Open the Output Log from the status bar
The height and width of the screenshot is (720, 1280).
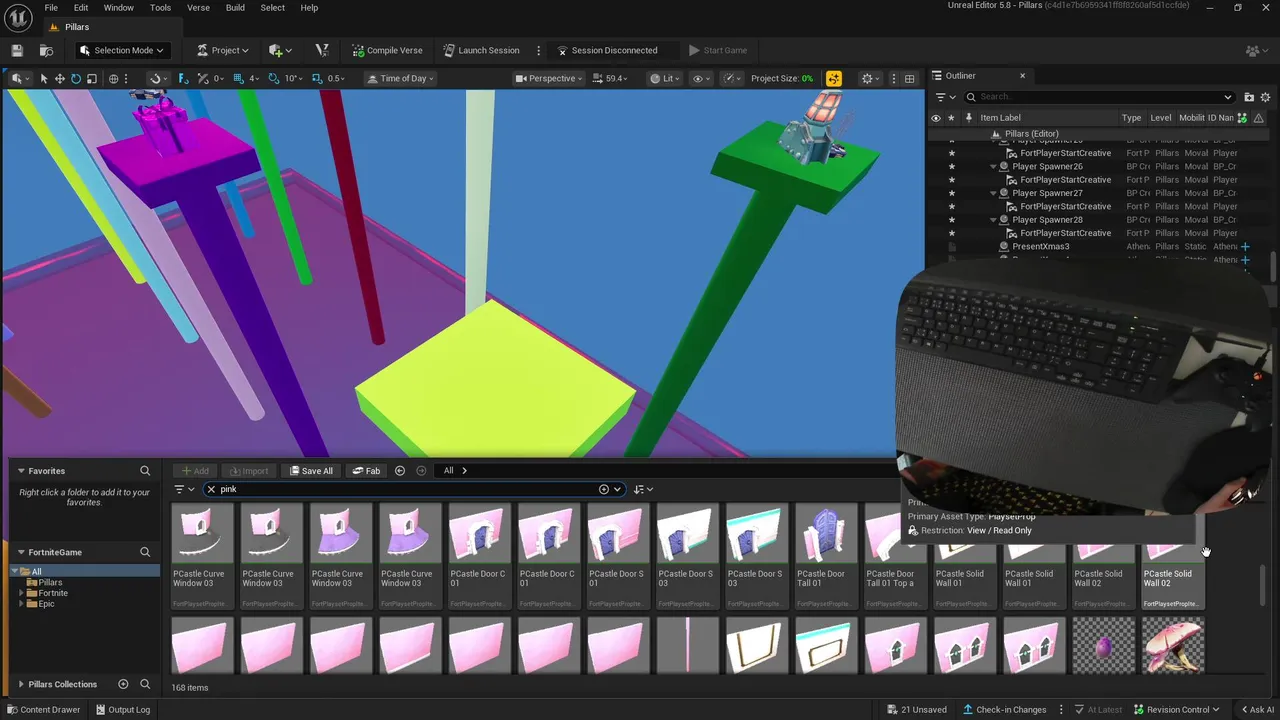point(122,710)
